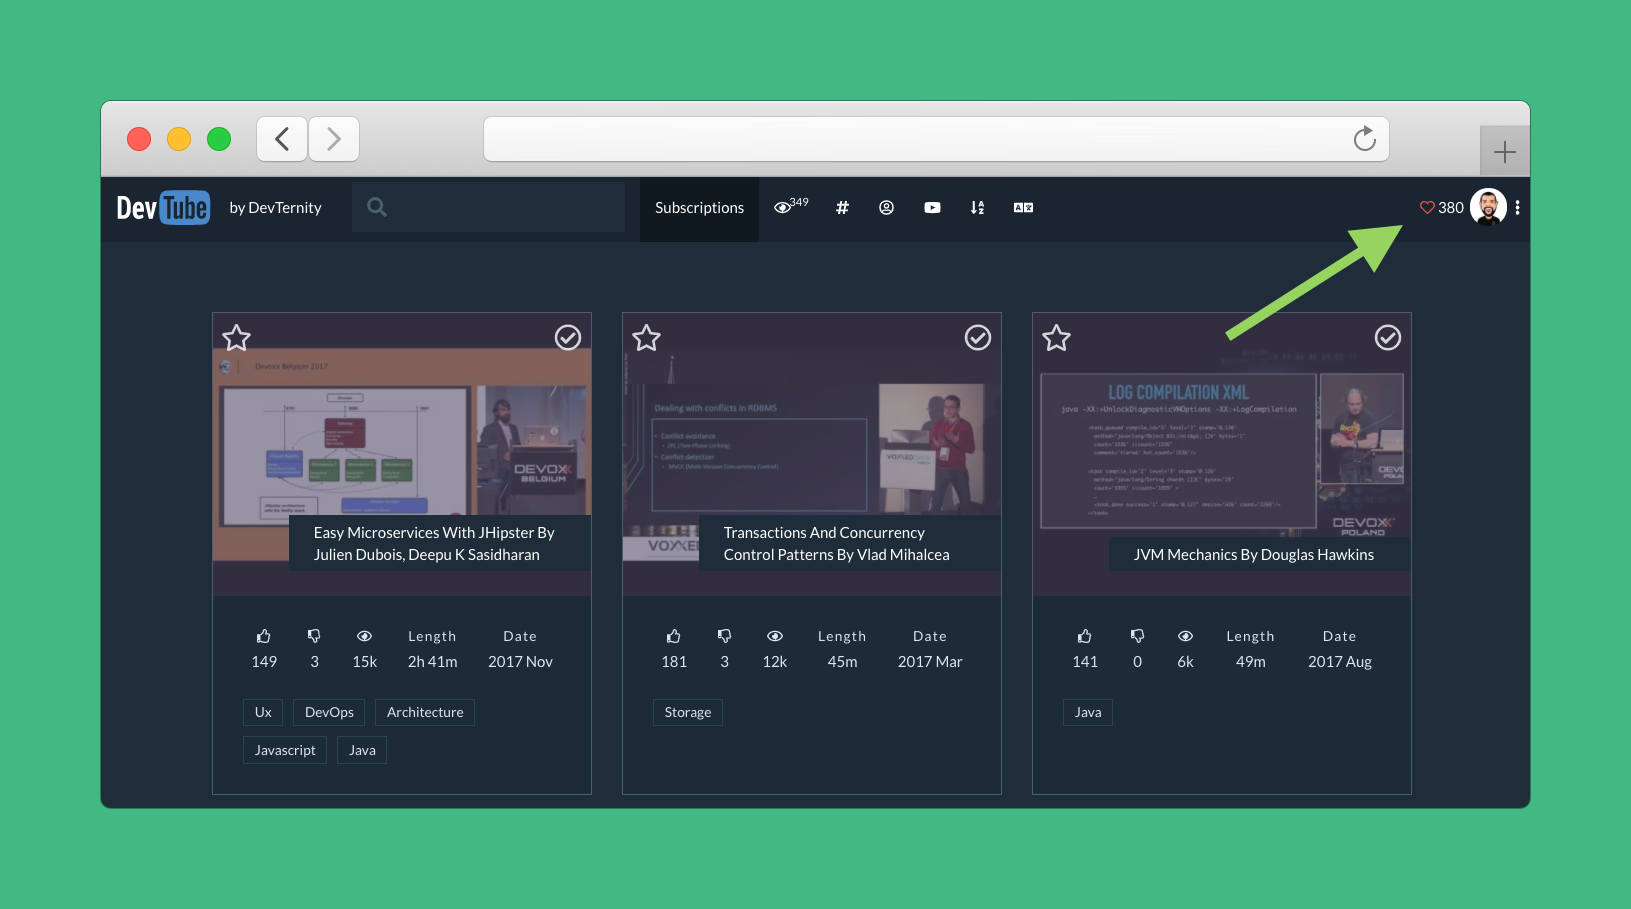
Task: Click thumbs-down icon on Transactions card
Action: click(x=724, y=636)
